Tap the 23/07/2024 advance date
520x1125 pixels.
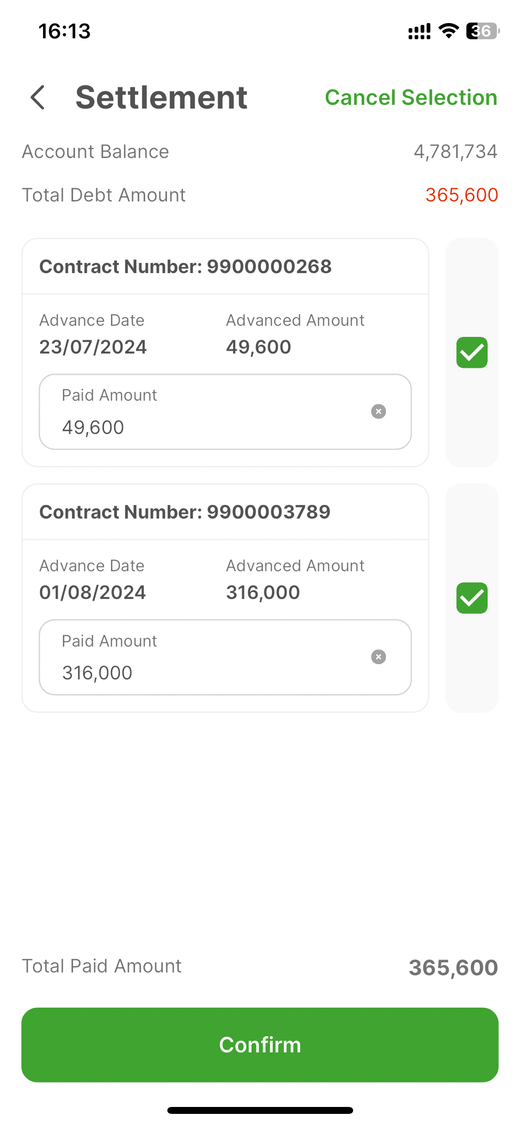coord(93,347)
